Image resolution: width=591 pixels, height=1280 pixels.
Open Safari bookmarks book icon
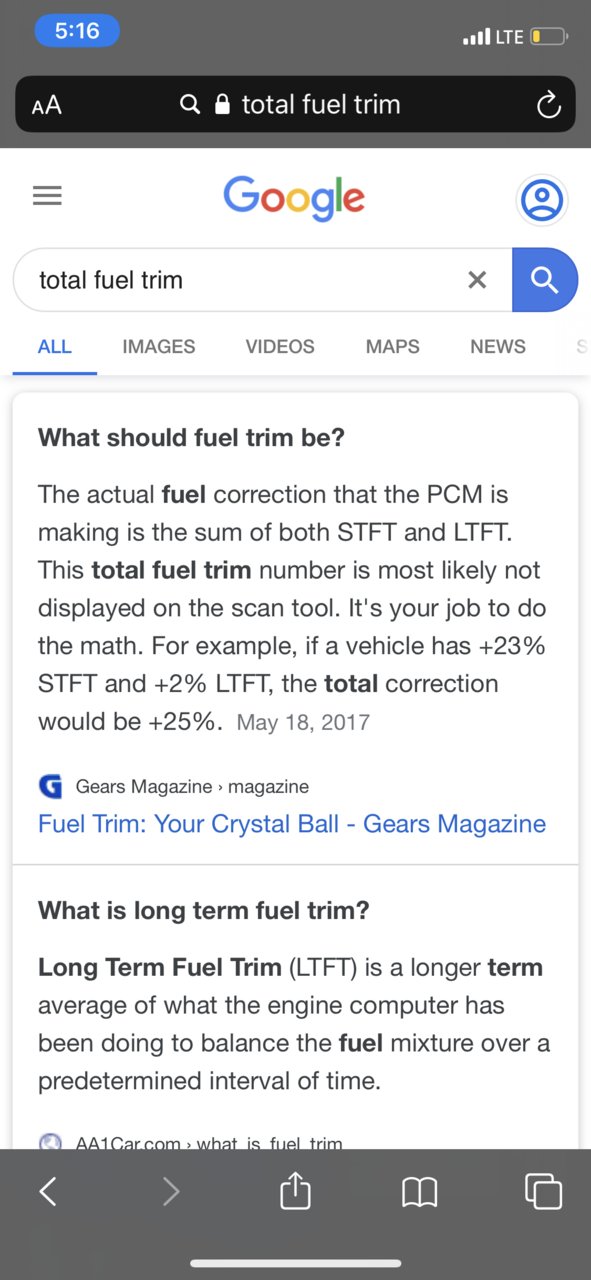coord(419,1191)
